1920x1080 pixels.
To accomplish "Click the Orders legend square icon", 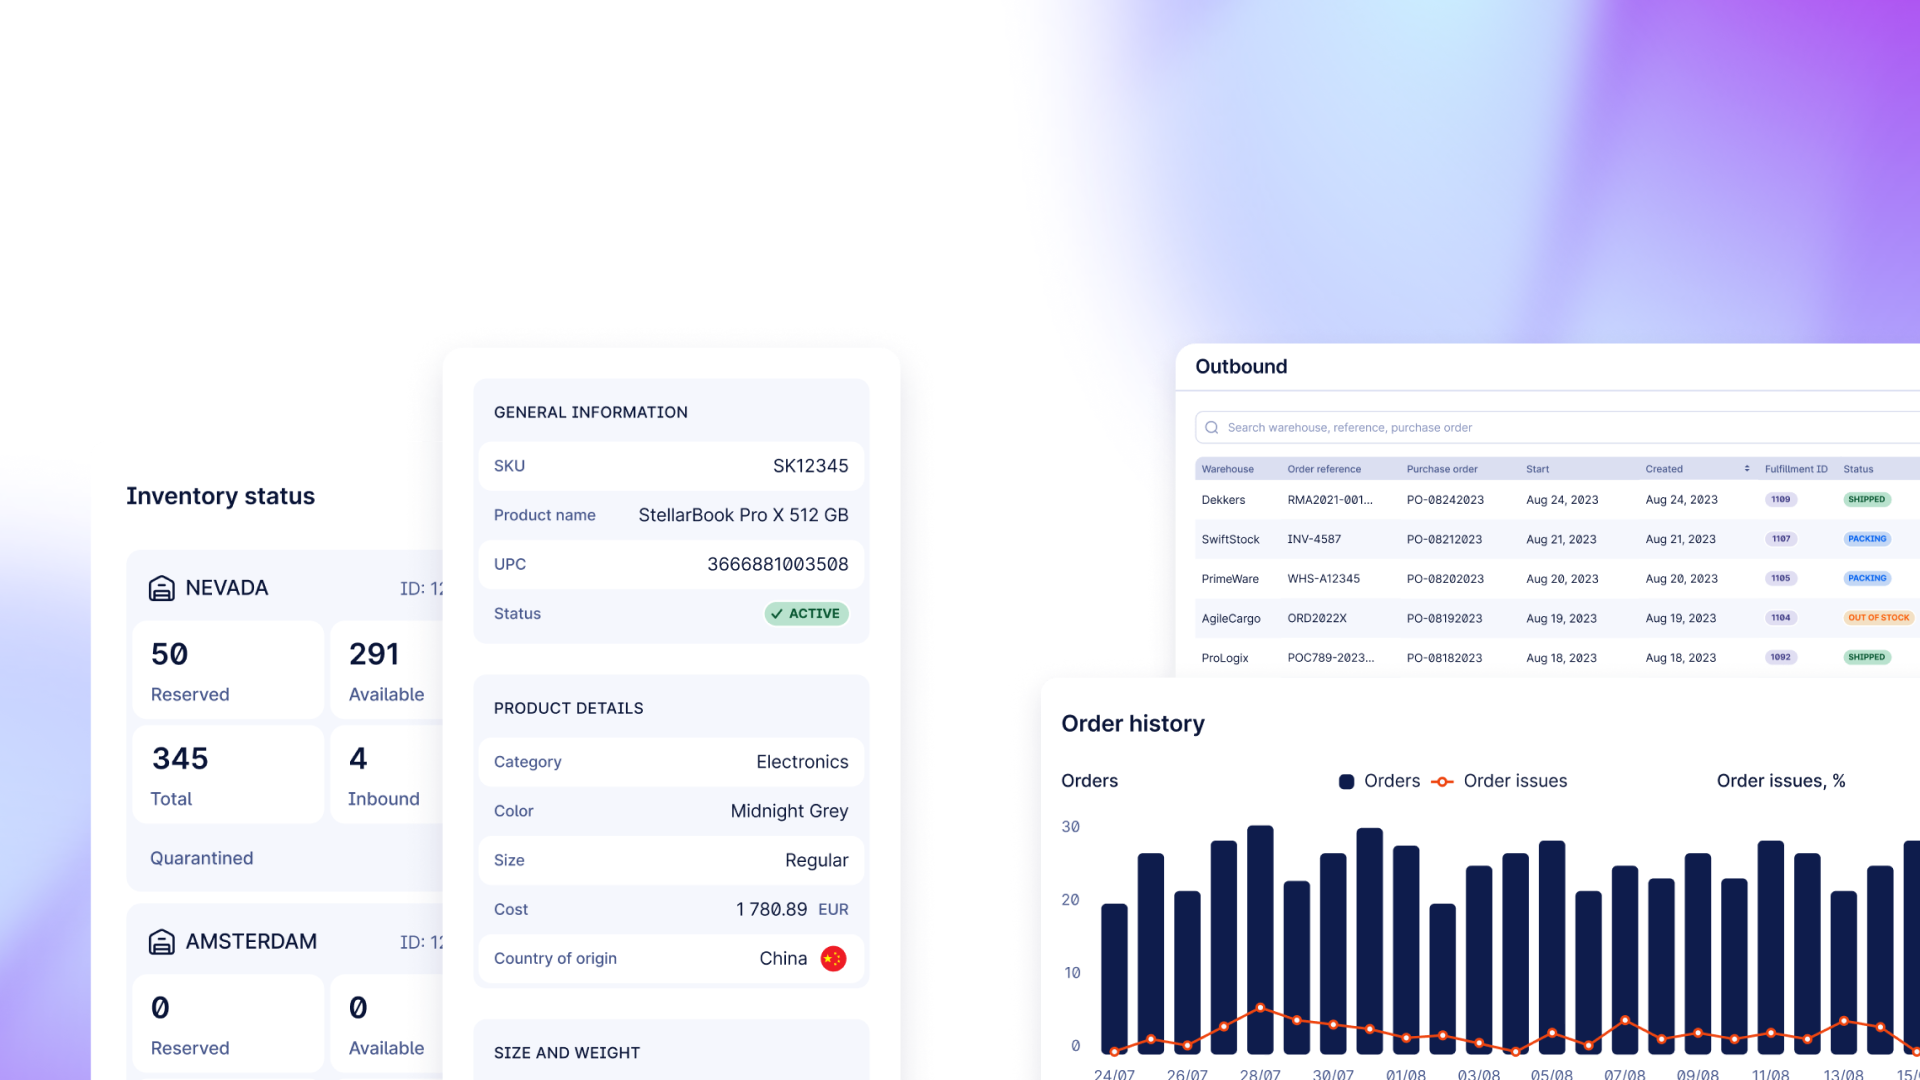I will point(1346,781).
